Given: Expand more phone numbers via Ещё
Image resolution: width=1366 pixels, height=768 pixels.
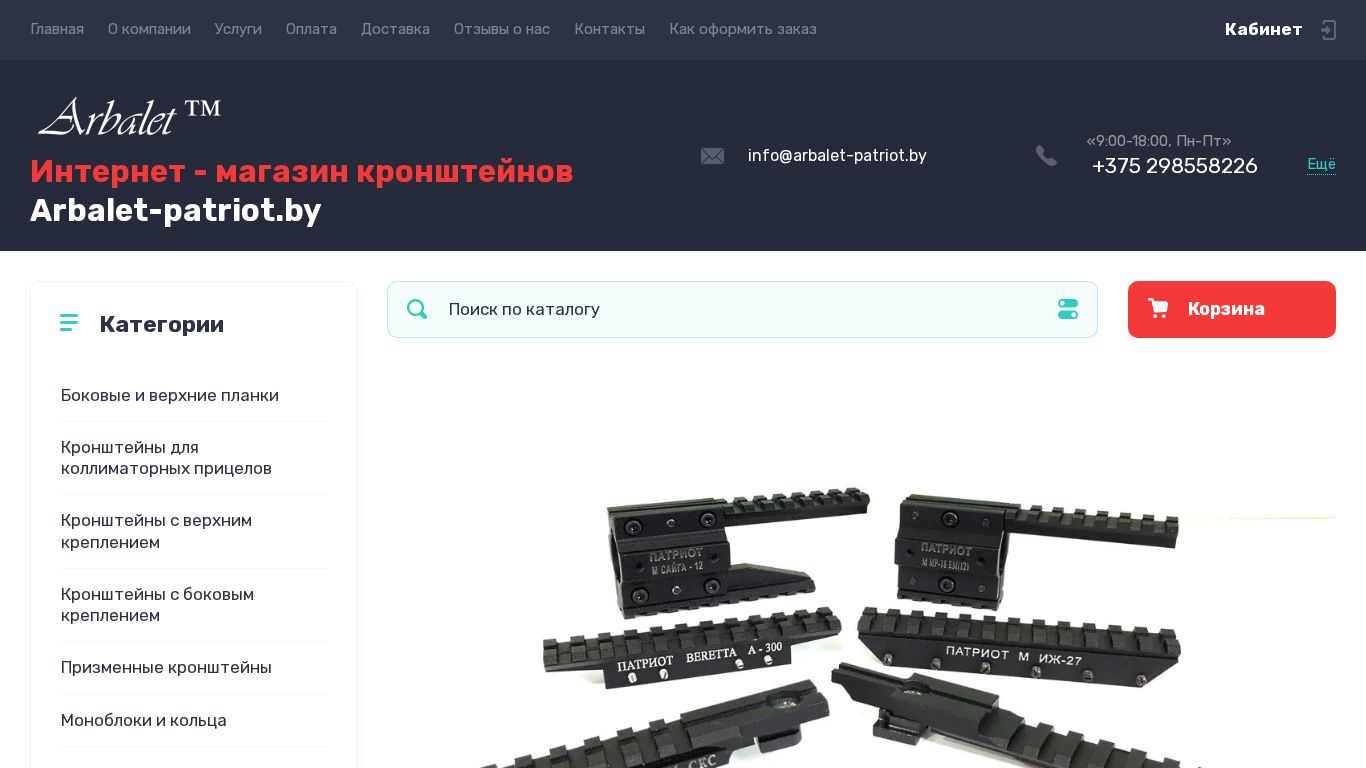Looking at the screenshot, I should tap(1321, 165).
